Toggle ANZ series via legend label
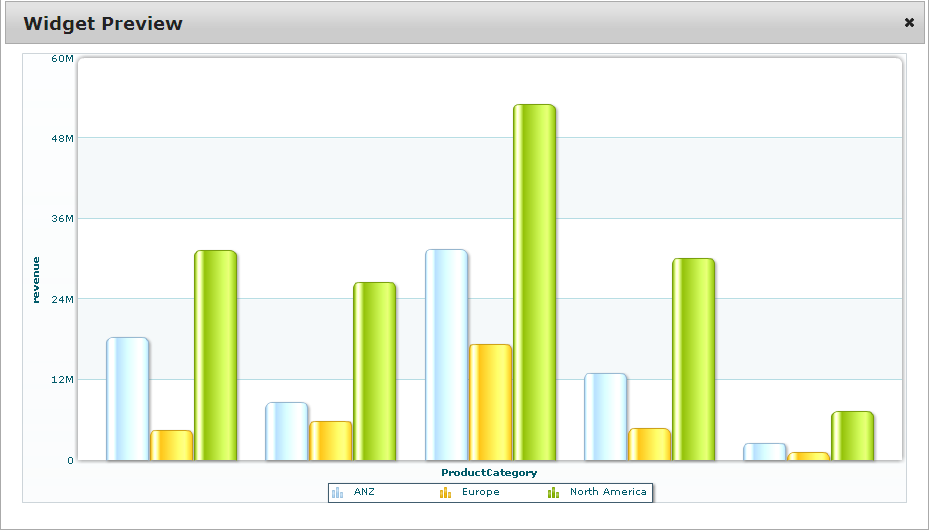Viewport: 929px width, 530px height. coord(363,492)
